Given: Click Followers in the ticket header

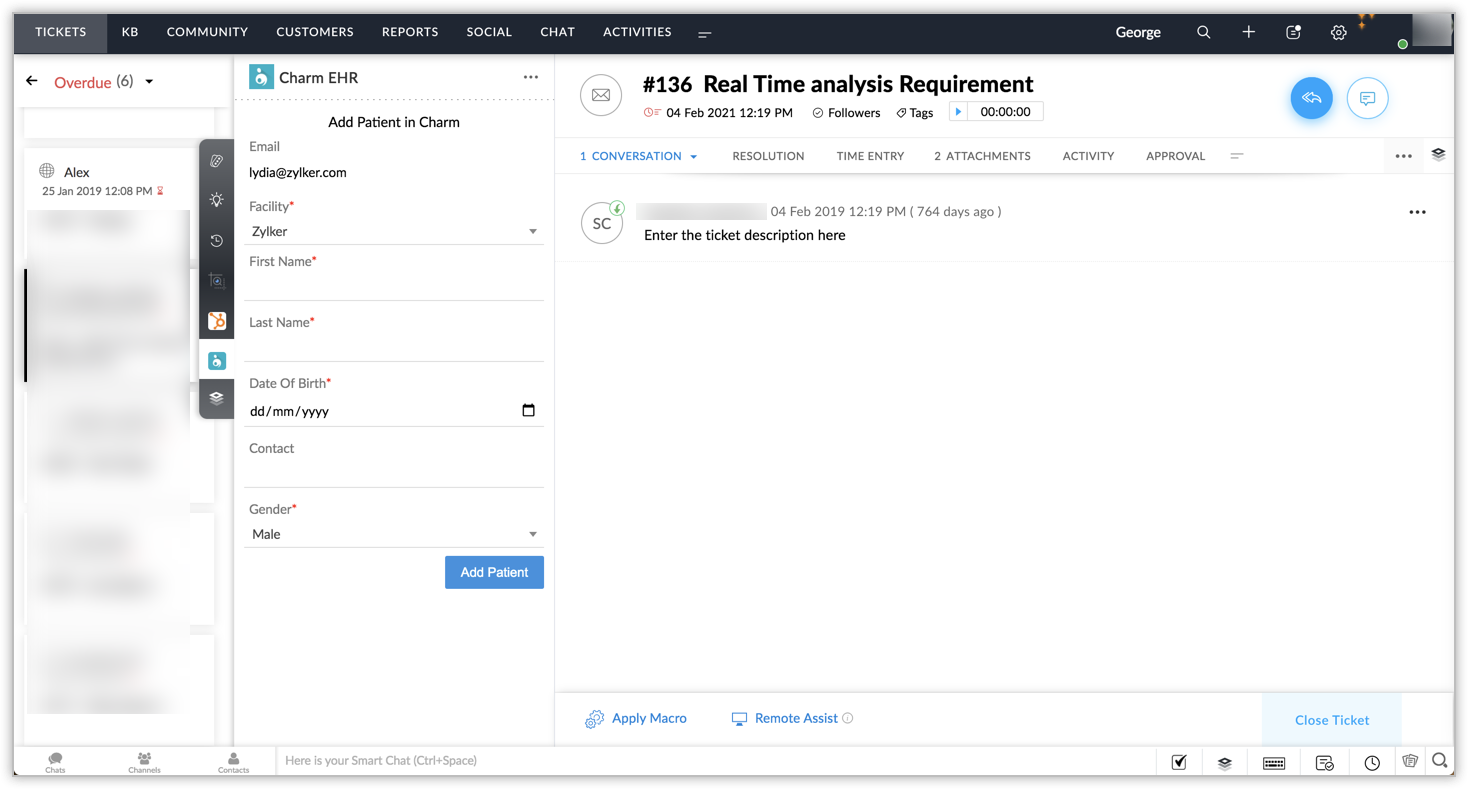Looking at the screenshot, I should click(x=846, y=113).
